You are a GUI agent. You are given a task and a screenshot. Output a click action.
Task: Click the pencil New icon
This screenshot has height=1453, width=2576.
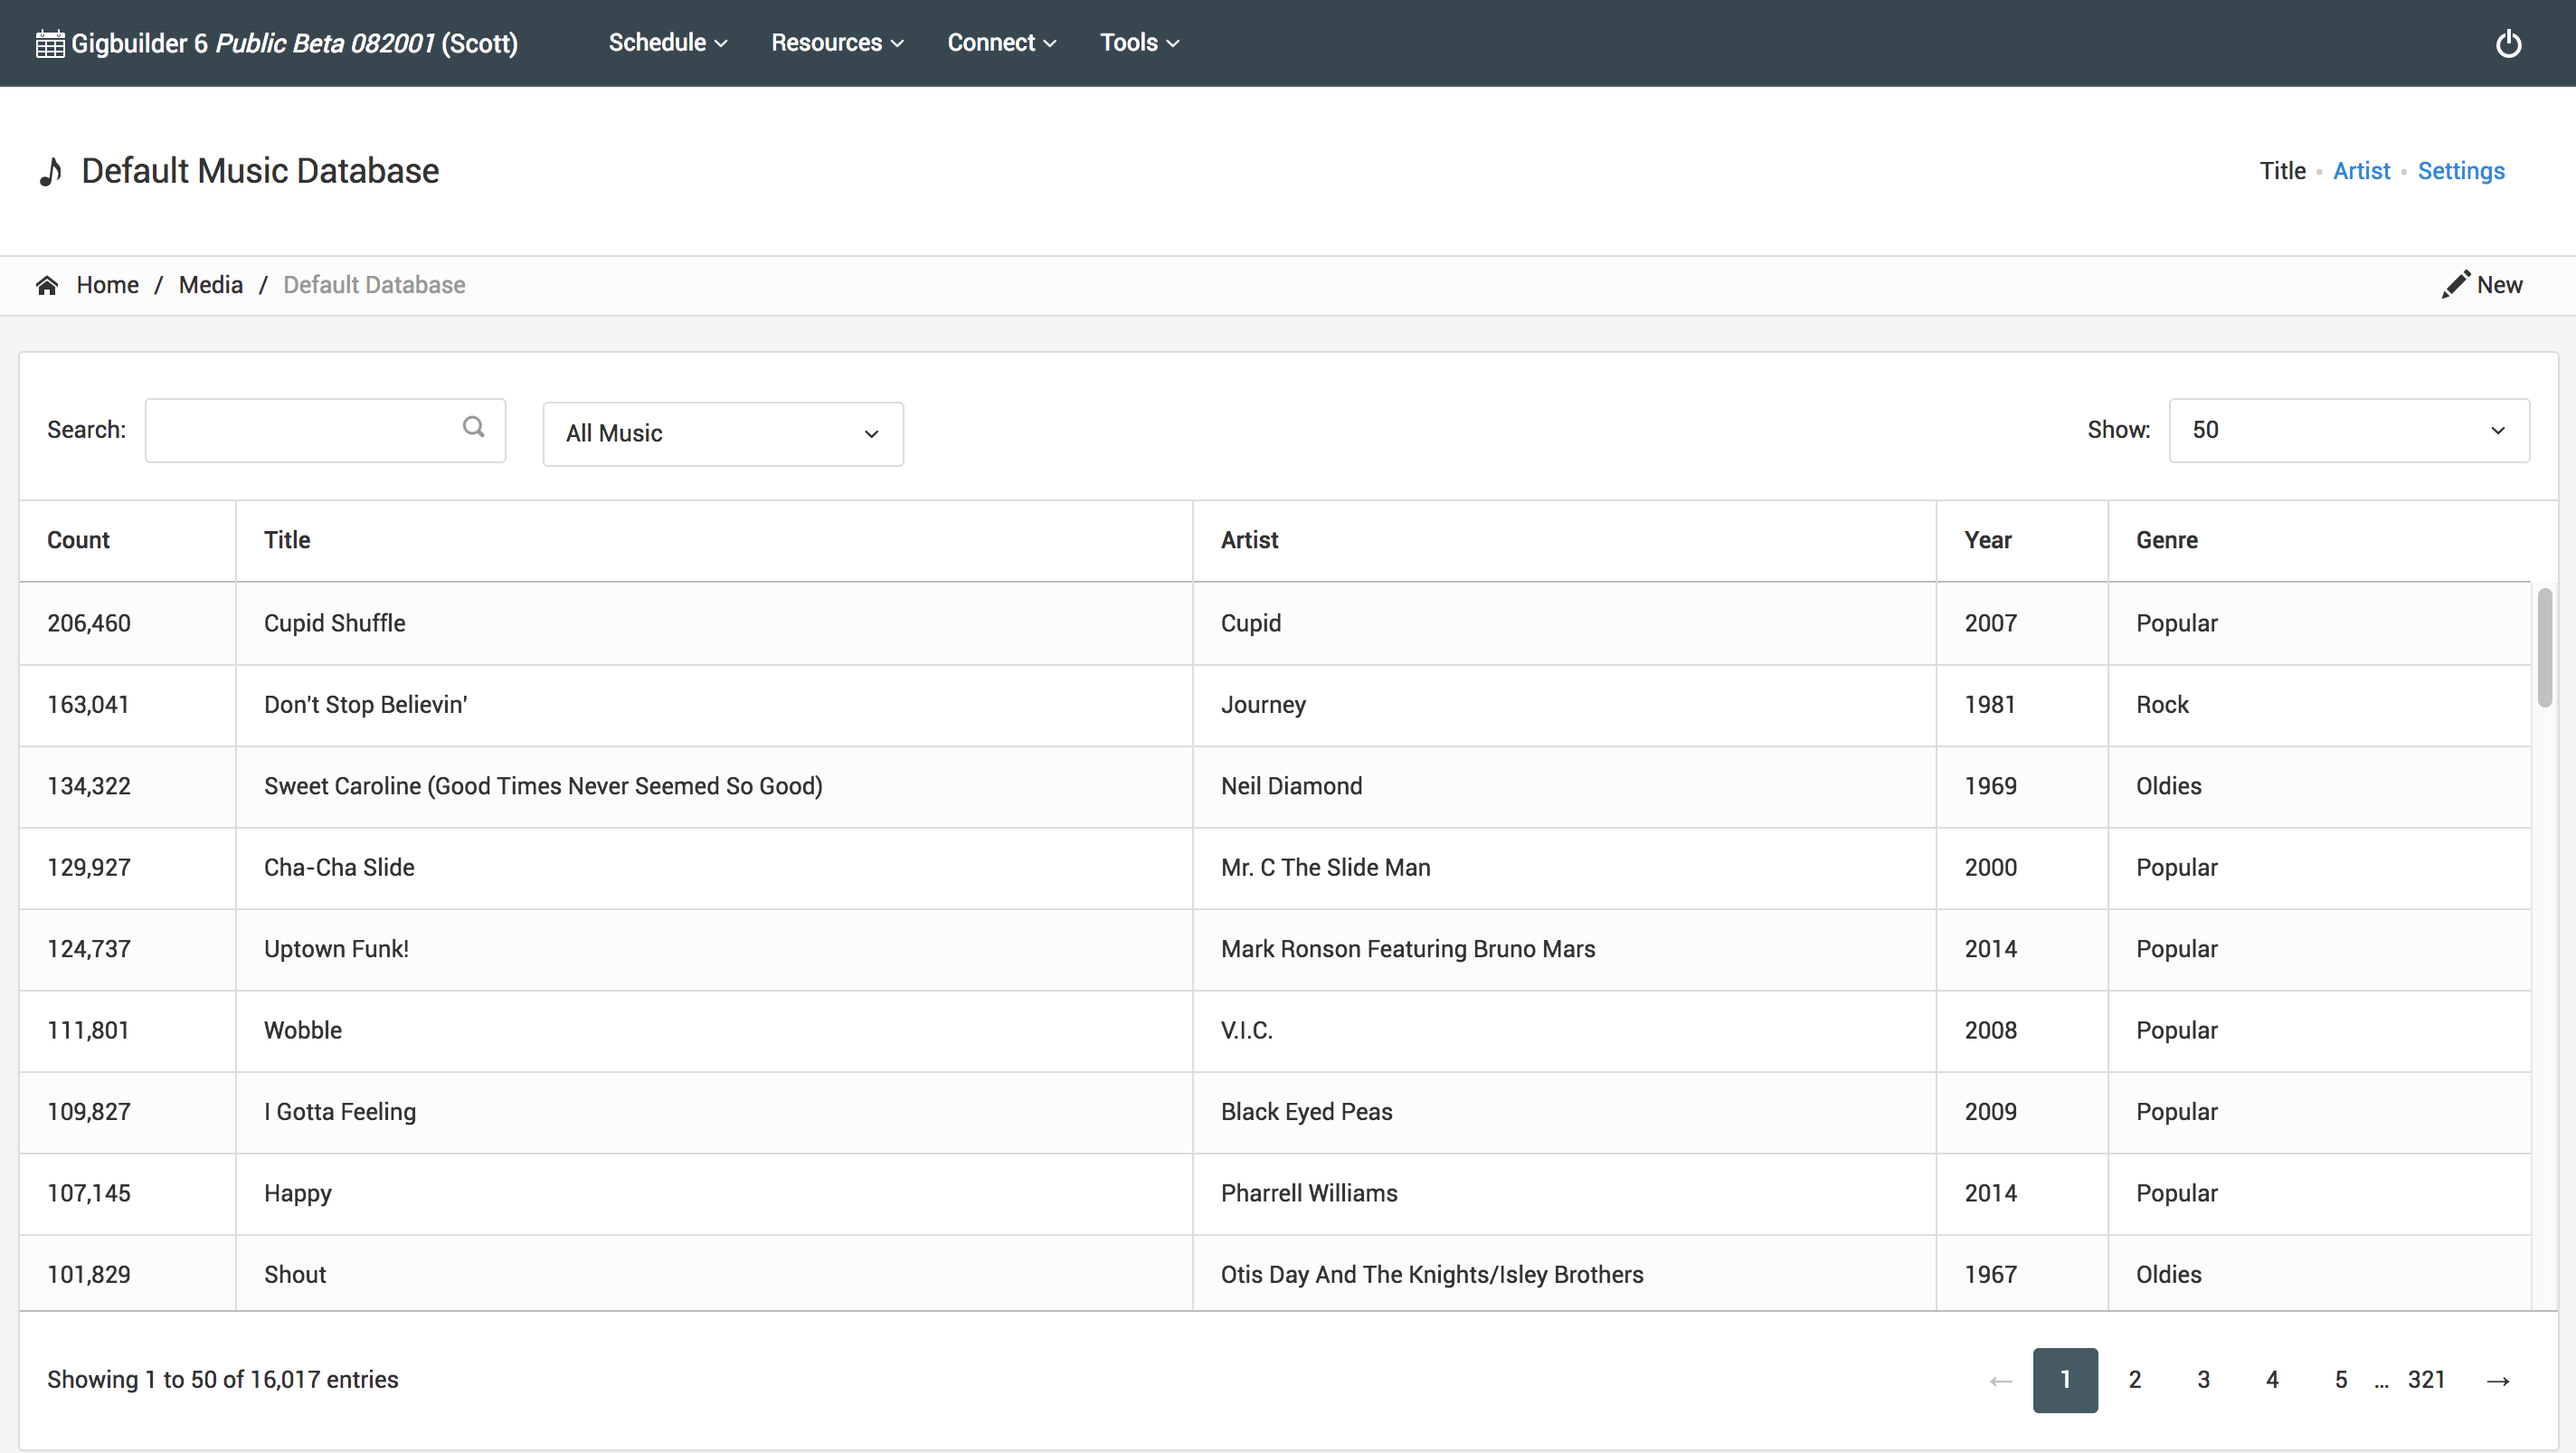(2455, 285)
